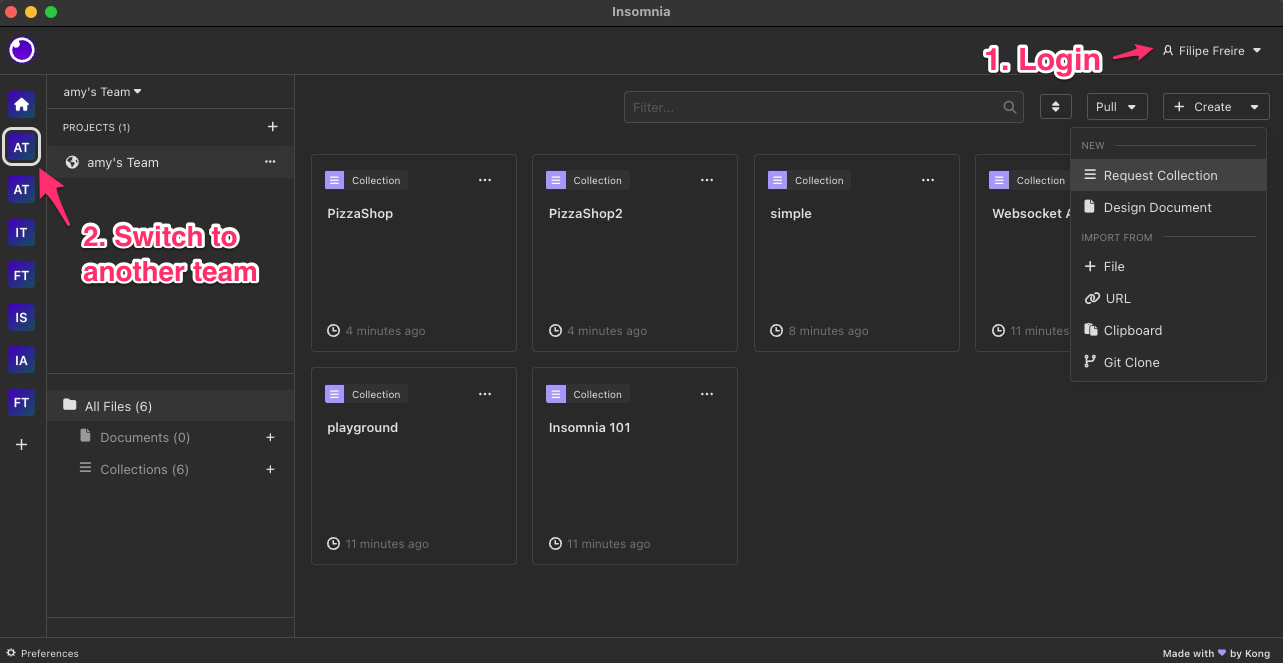Follow the Made with ♥ by Kong link

click(1218, 653)
